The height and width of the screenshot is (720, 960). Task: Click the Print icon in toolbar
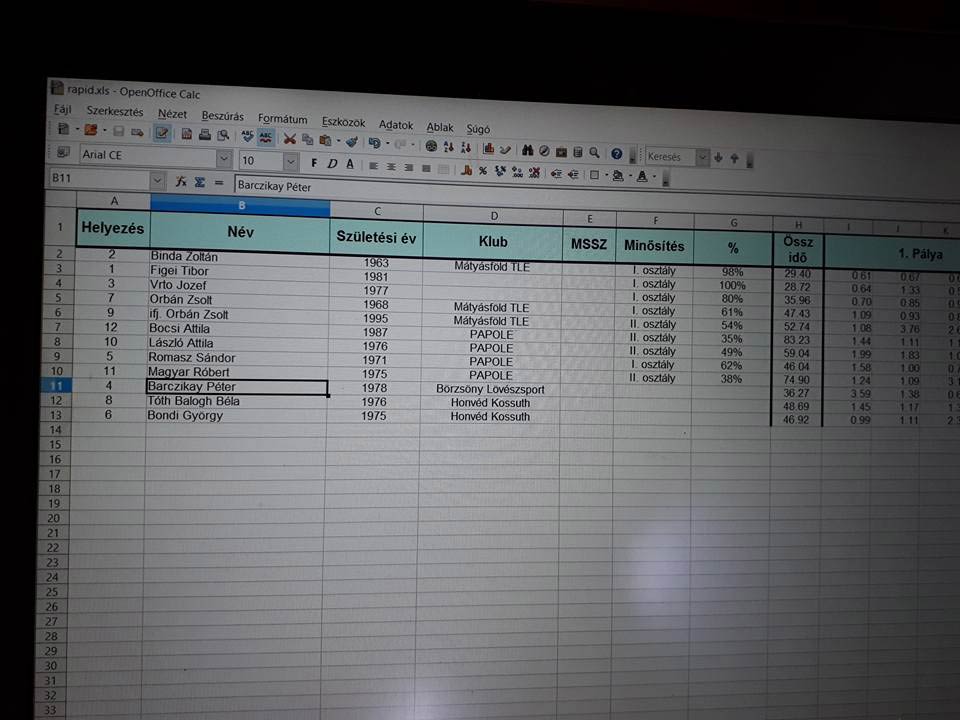tap(204, 135)
